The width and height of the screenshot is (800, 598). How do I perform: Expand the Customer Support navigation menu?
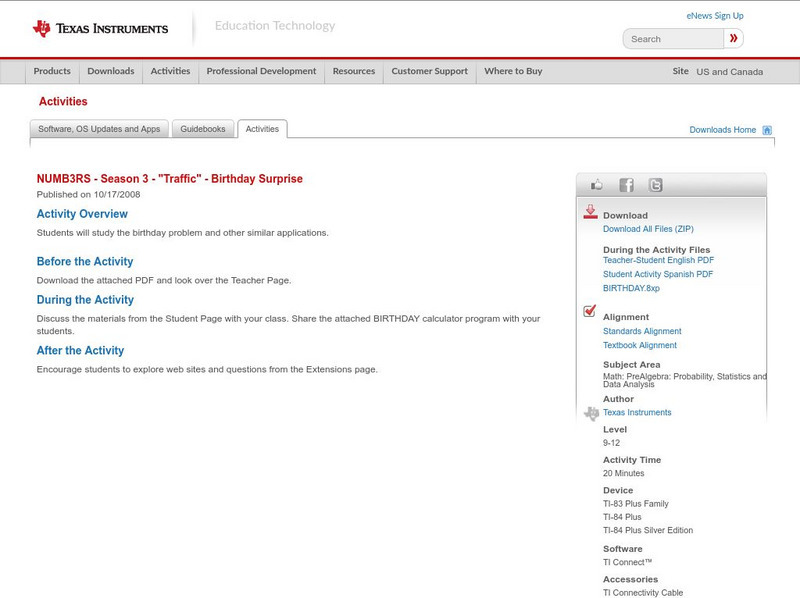(429, 71)
